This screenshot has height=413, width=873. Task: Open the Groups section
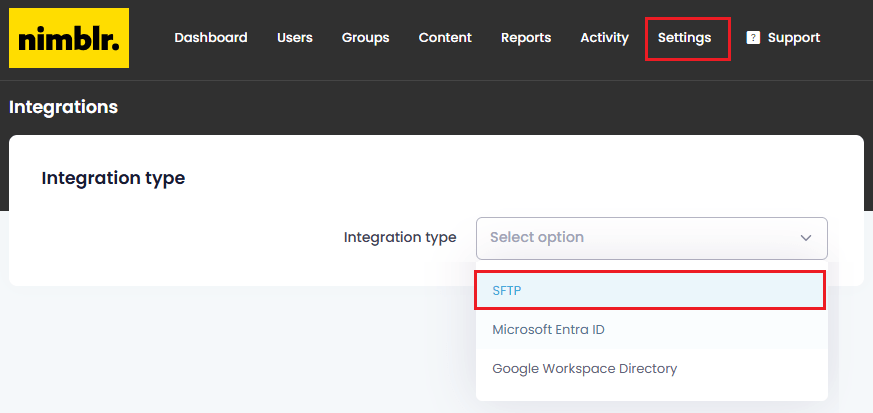click(365, 38)
